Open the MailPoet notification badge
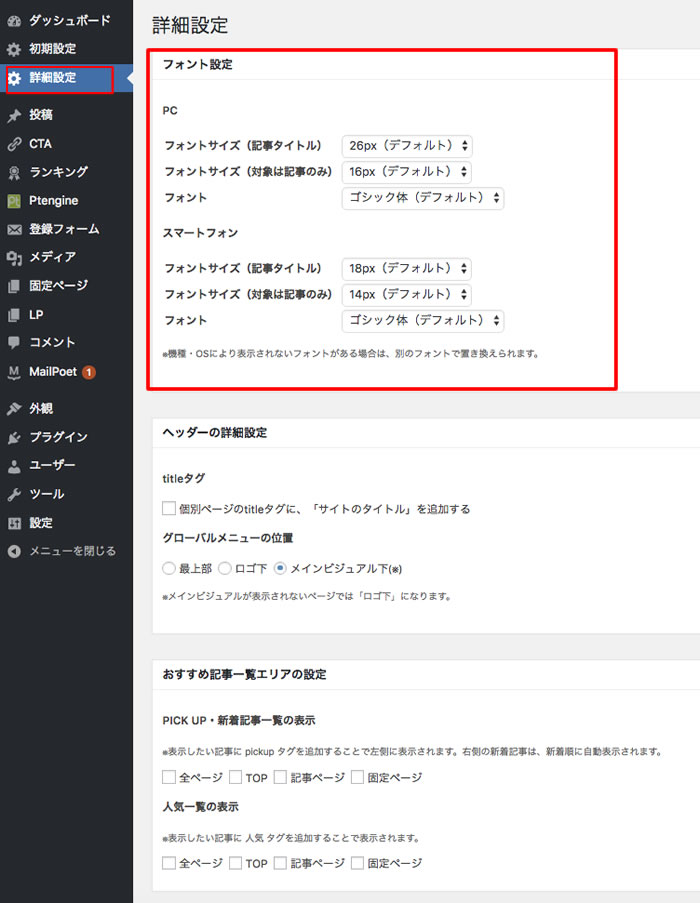 (89, 372)
